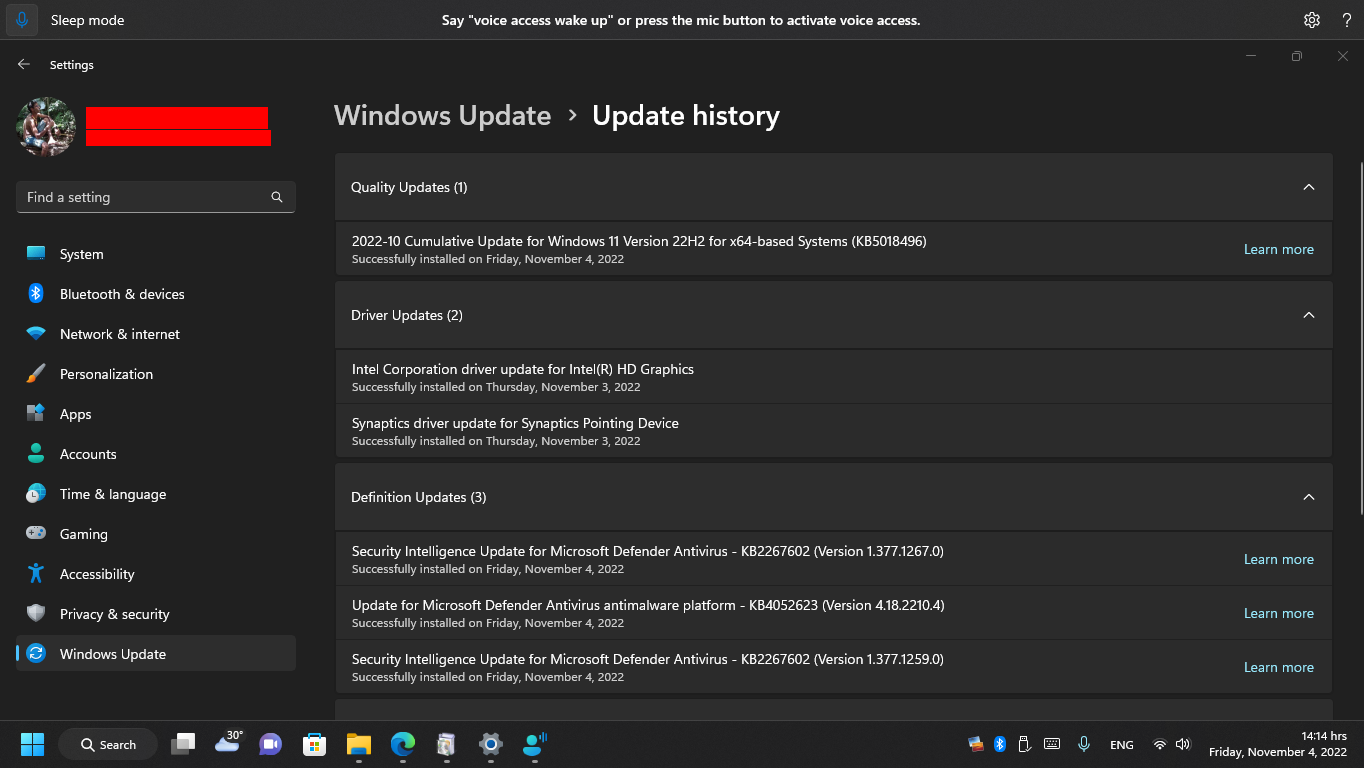Click the Find a setting search box
1364x768 pixels.
[x=156, y=197]
